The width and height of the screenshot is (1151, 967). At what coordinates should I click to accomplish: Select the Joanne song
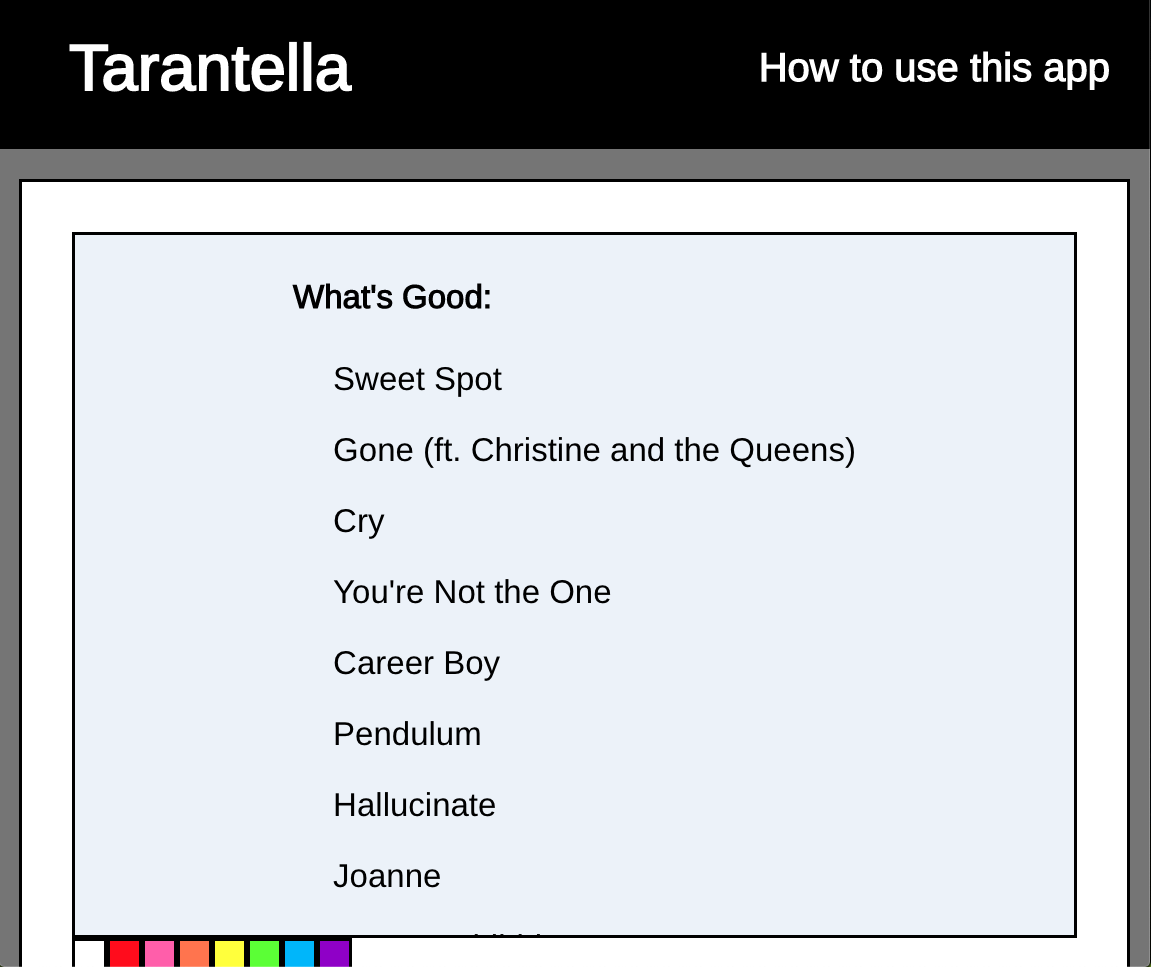pos(387,876)
